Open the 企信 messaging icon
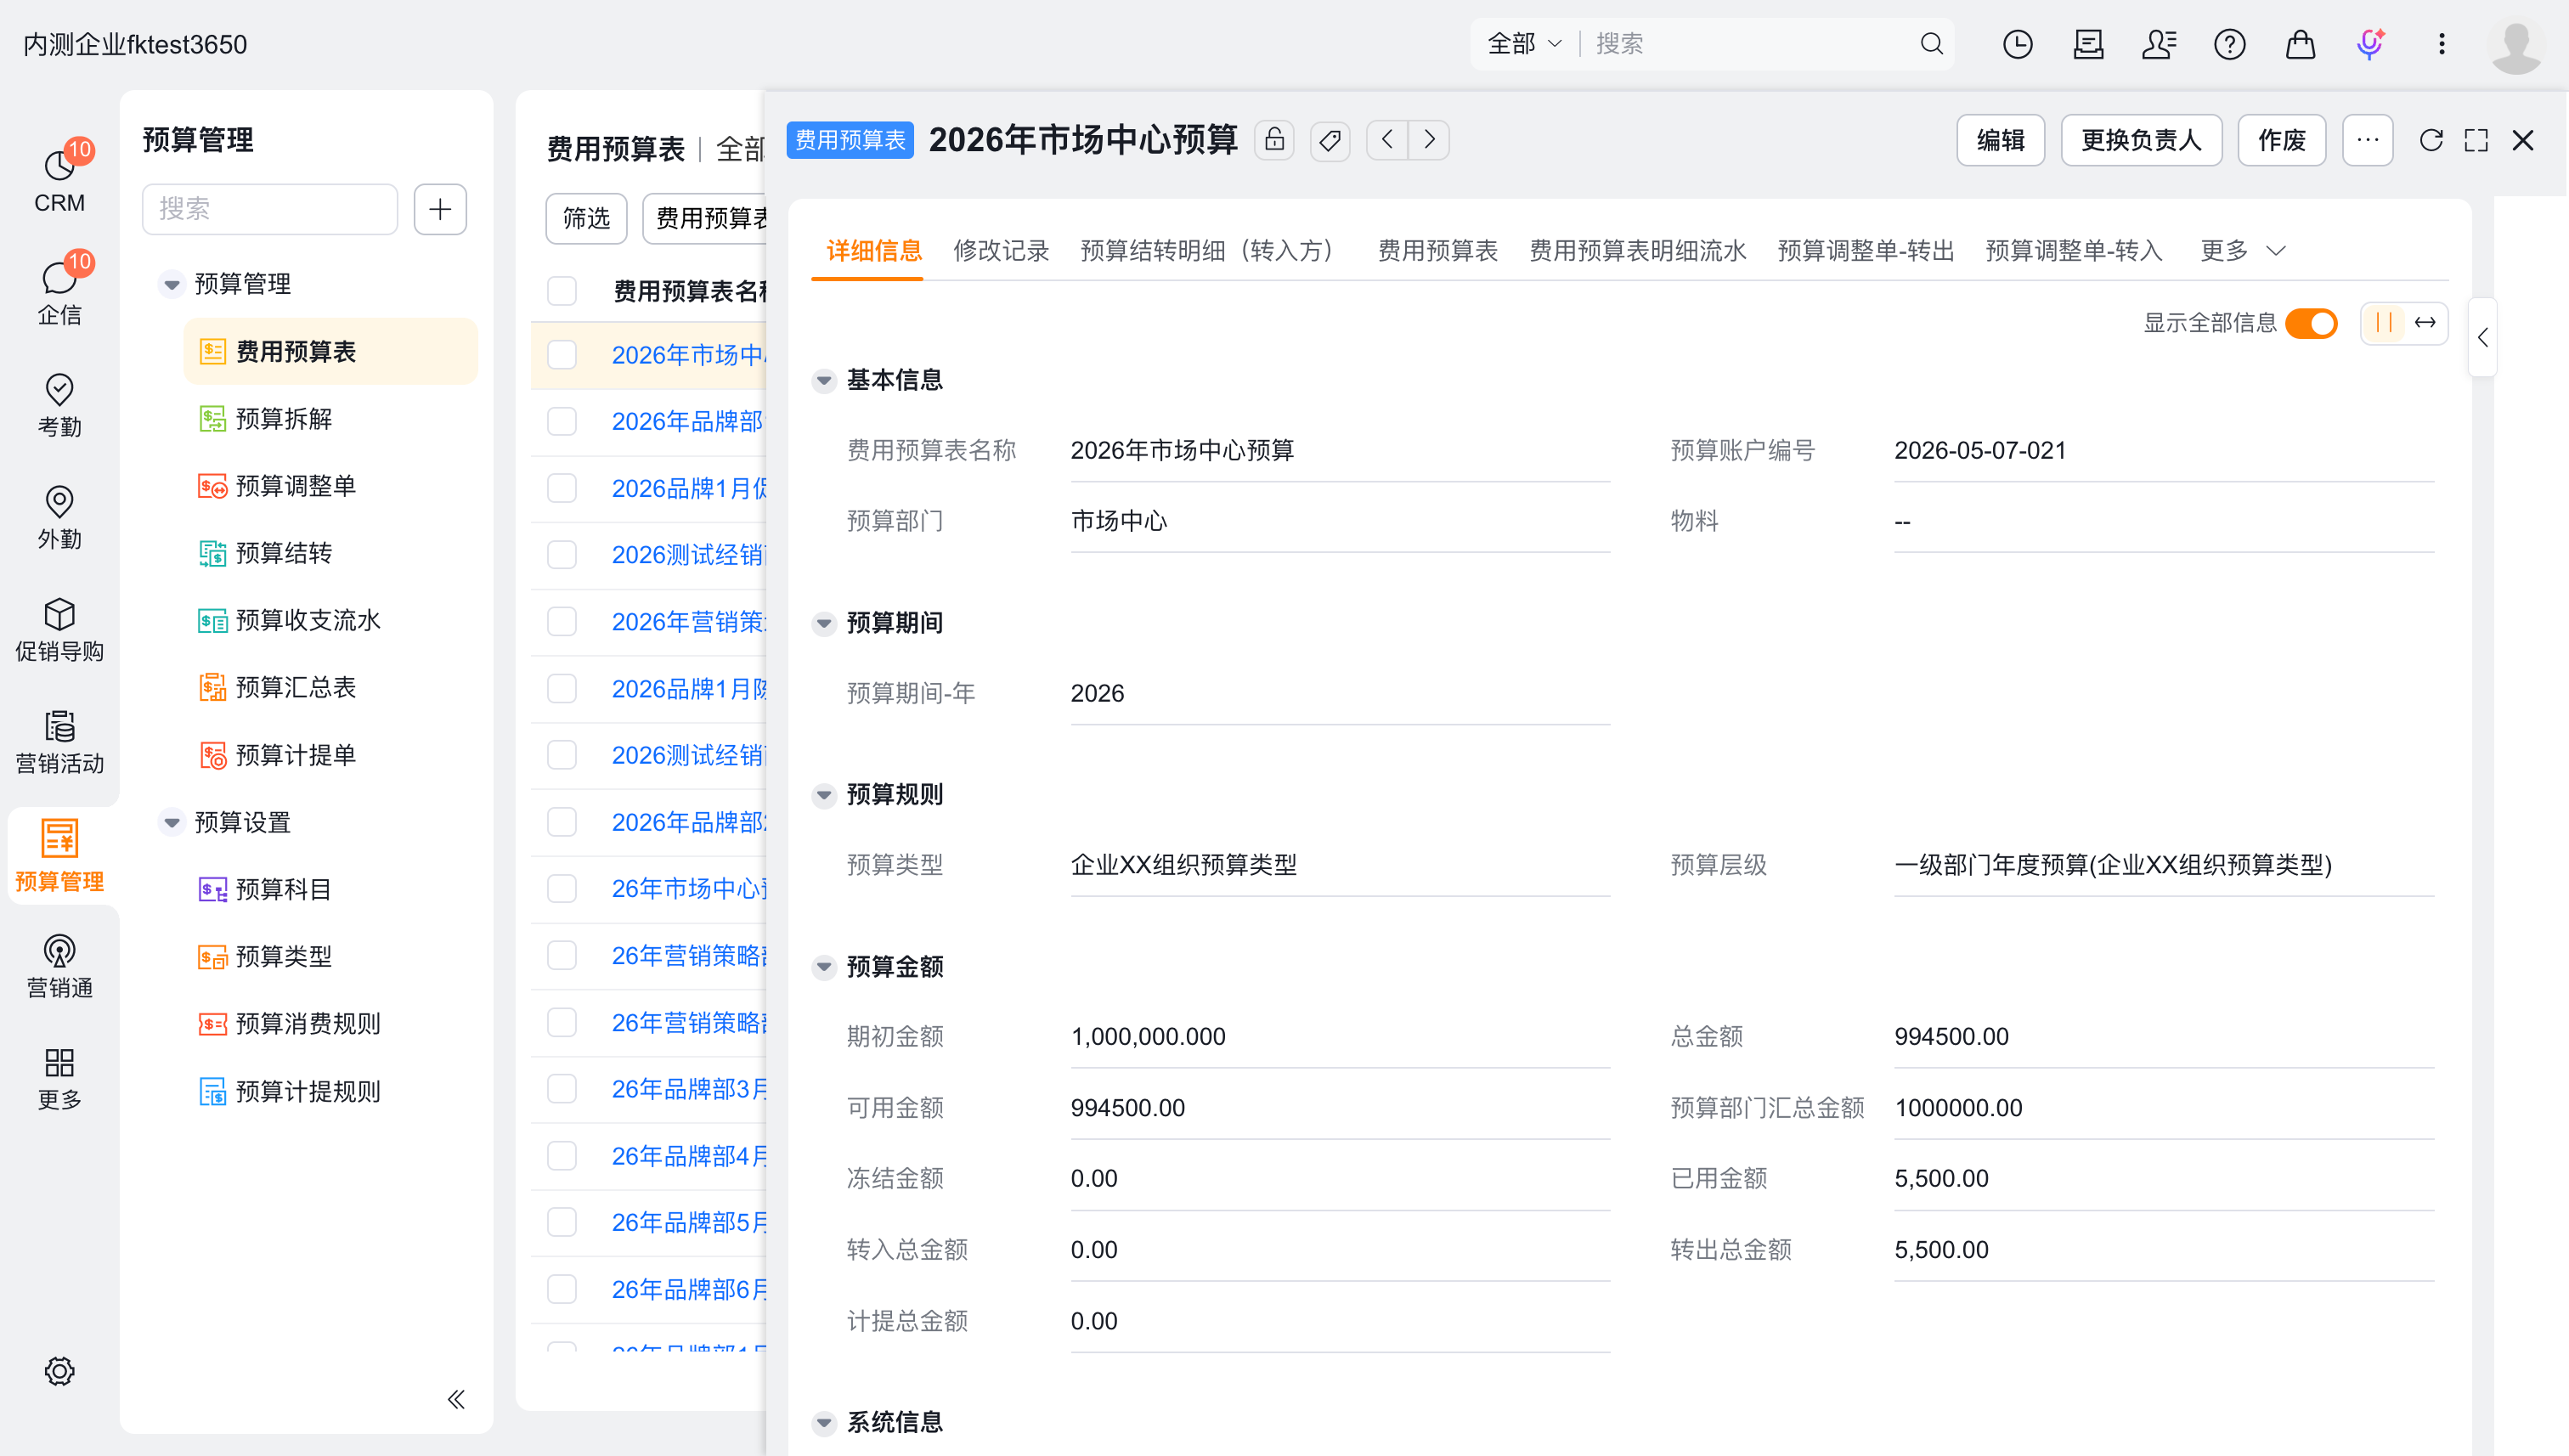The width and height of the screenshot is (2569, 1456). [x=59, y=293]
